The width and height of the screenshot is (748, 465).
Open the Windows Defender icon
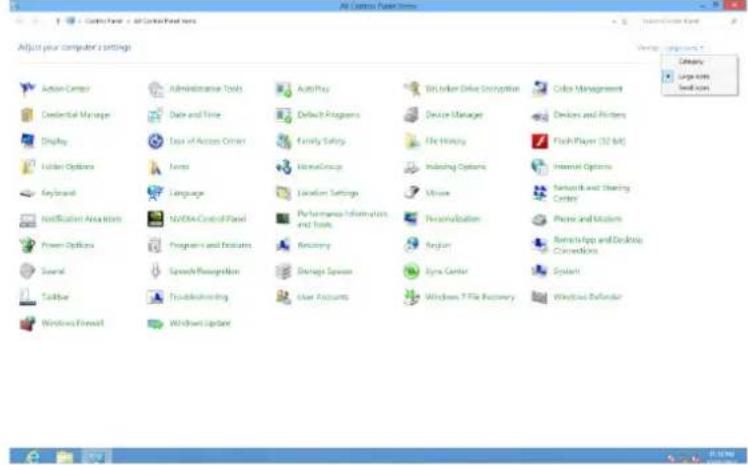tap(540, 297)
